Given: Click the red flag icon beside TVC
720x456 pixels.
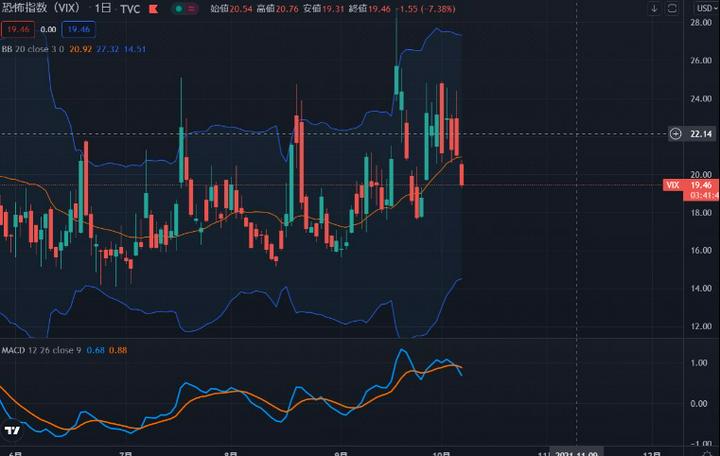Looking at the screenshot, I should click(151, 8).
